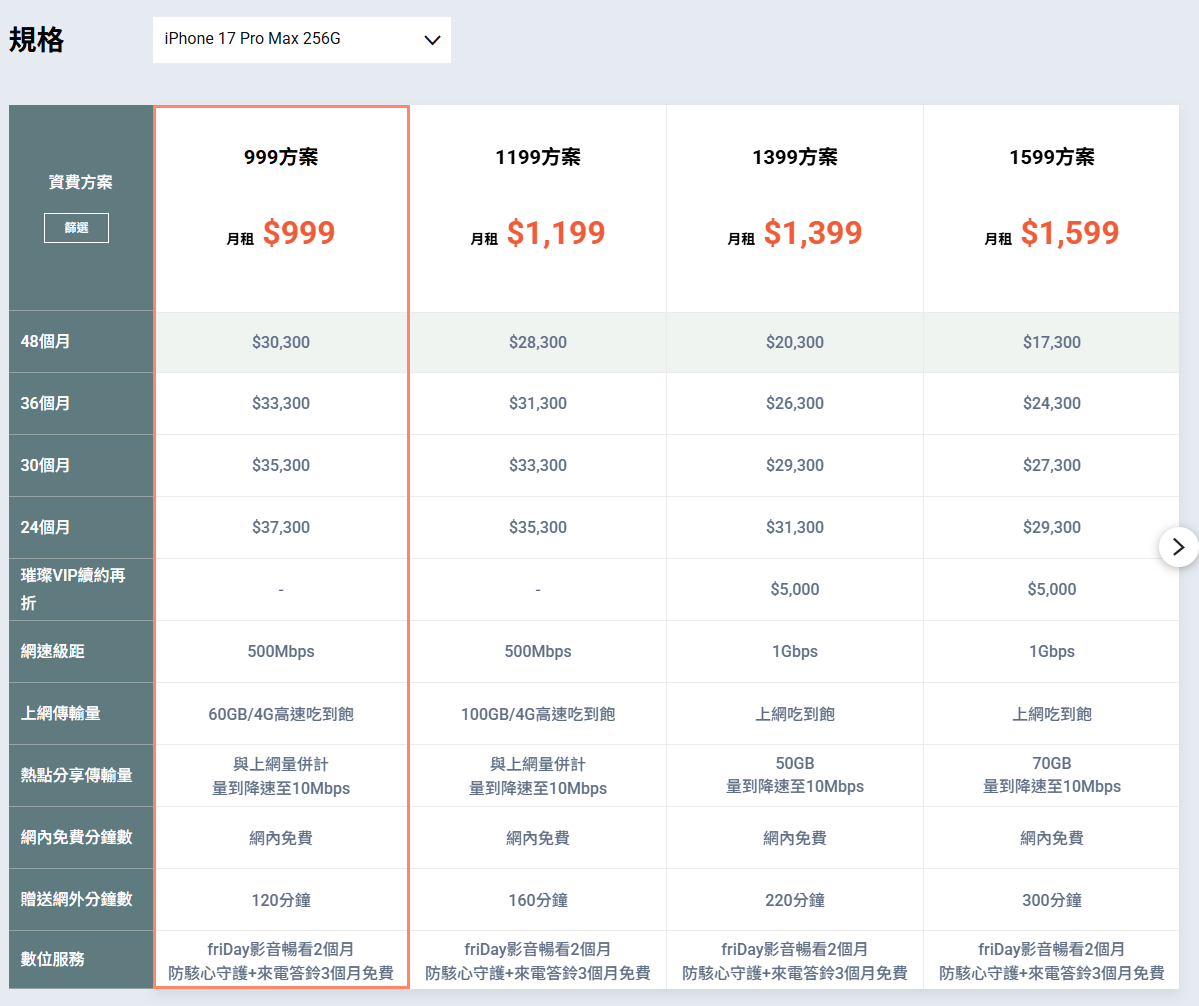
Task: Click 1Gbps in the 1399方案 column
Action: (794, 651)
